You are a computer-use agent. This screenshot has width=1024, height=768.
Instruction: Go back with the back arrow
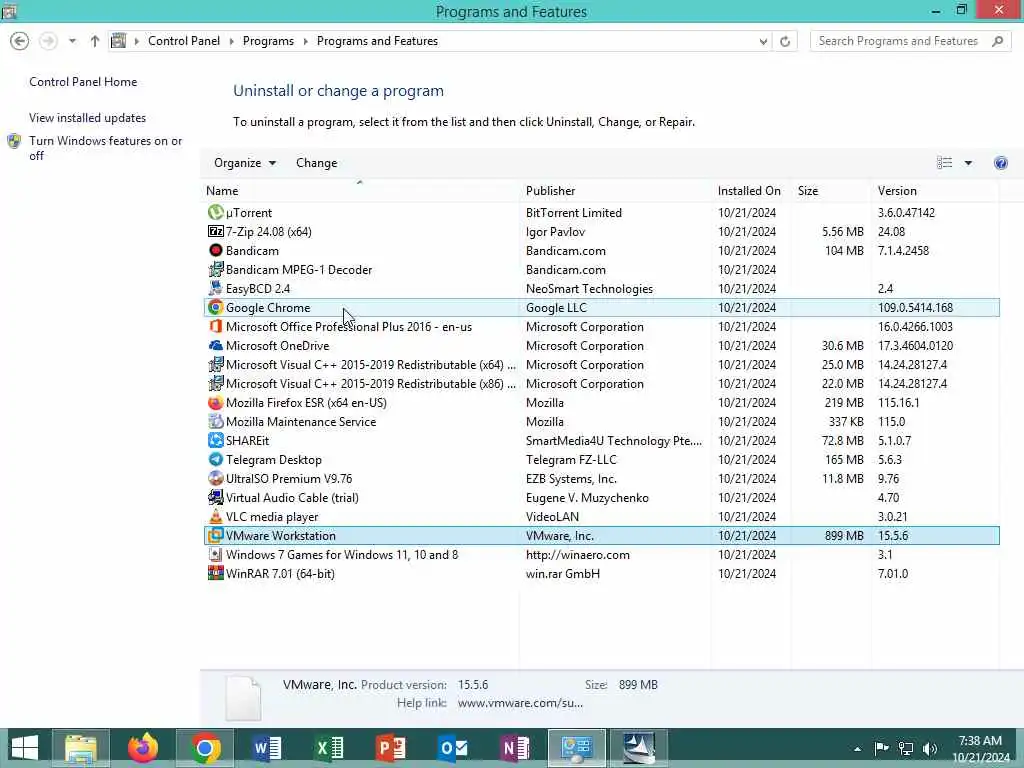point(20,41)
